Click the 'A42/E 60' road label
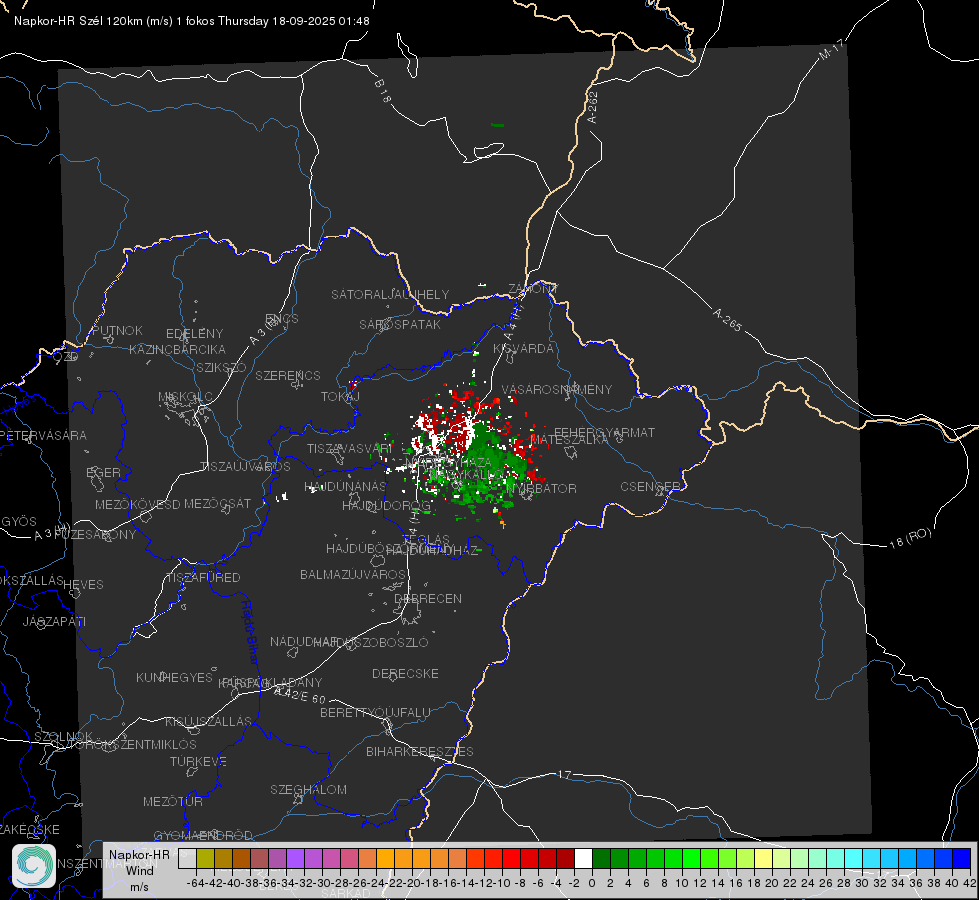 (300, 694)
